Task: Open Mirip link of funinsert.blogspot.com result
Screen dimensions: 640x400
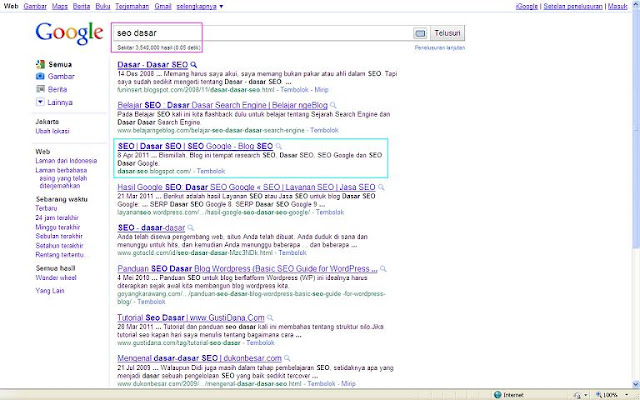Action: click(x=322, y=90)
